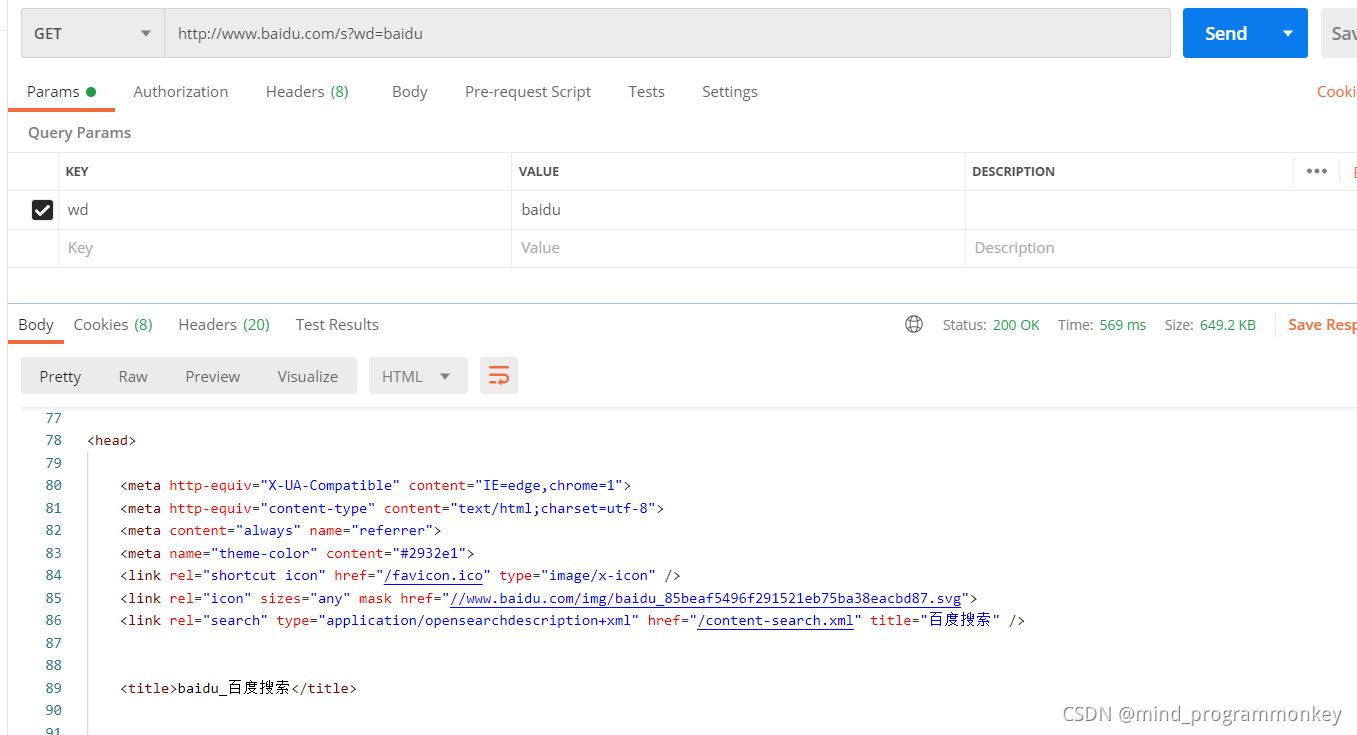The image size is (1357, 735).
Task: Switch to the Params tab
Action: pos(61,91)
